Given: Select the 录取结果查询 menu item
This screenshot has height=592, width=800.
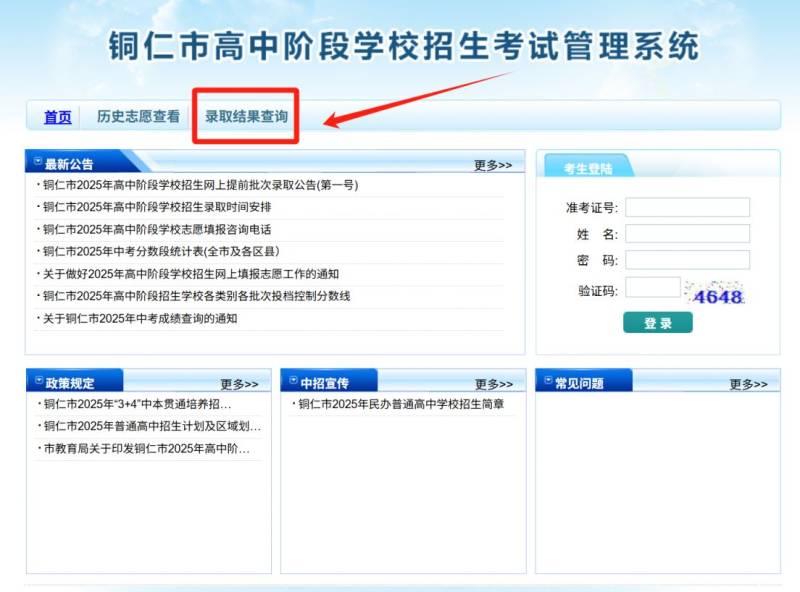Looking at the screenshot, I should 246,116.
